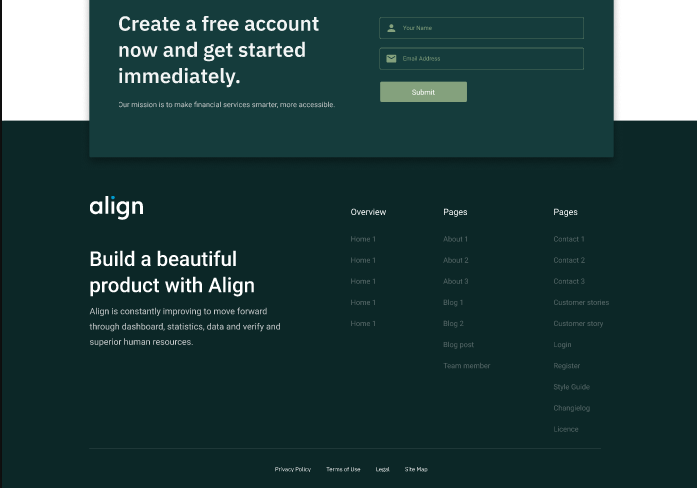Viewport: 697px width, 488px height.
Task: Visit the Customer story link
Action: coord(578,324)
